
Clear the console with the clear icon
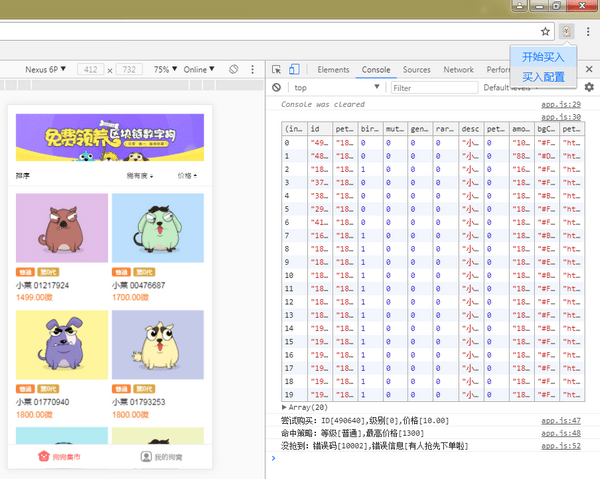tap(276, 88)
